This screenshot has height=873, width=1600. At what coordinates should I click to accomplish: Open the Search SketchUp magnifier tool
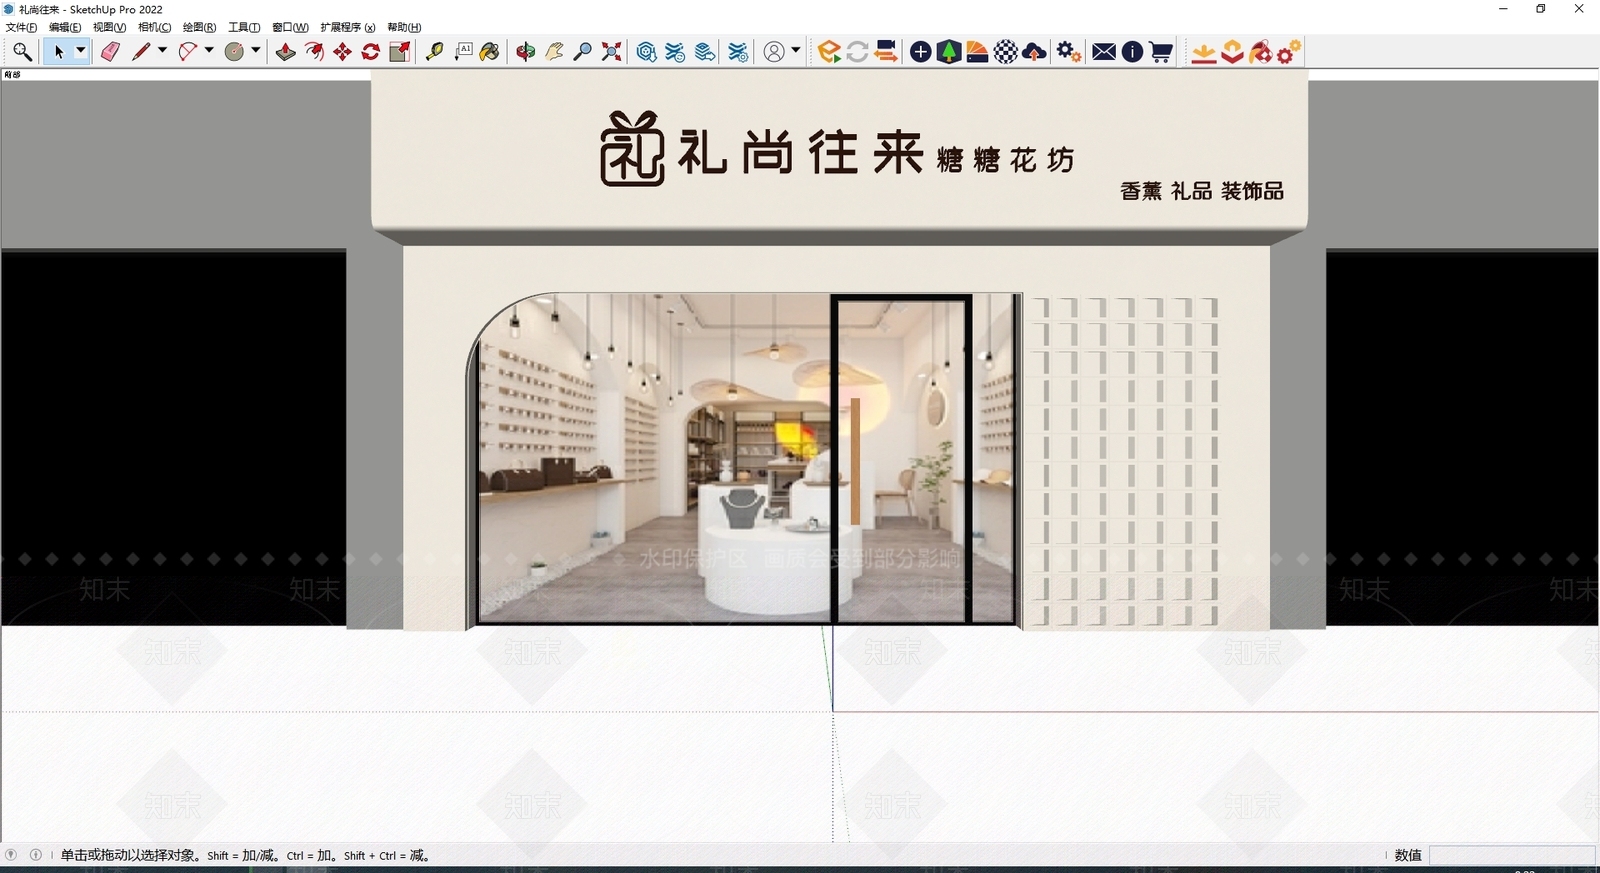[x=22, y=52]
